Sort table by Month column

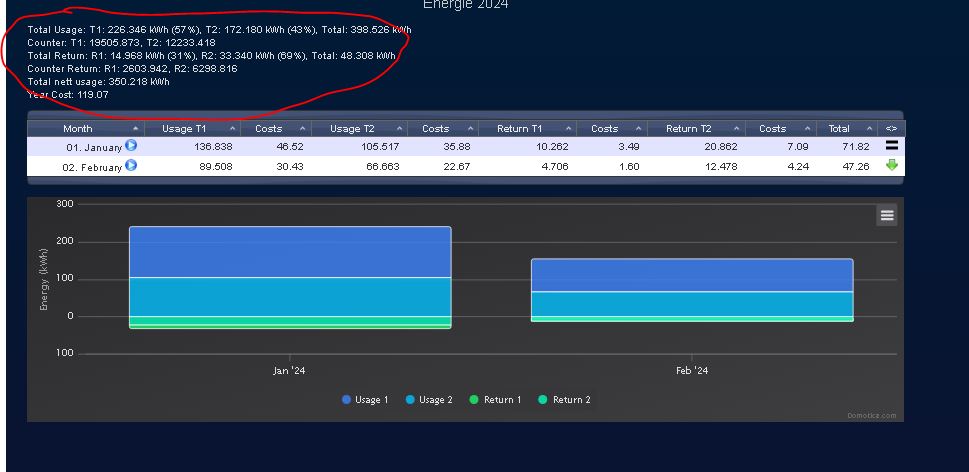coord(86,129)
